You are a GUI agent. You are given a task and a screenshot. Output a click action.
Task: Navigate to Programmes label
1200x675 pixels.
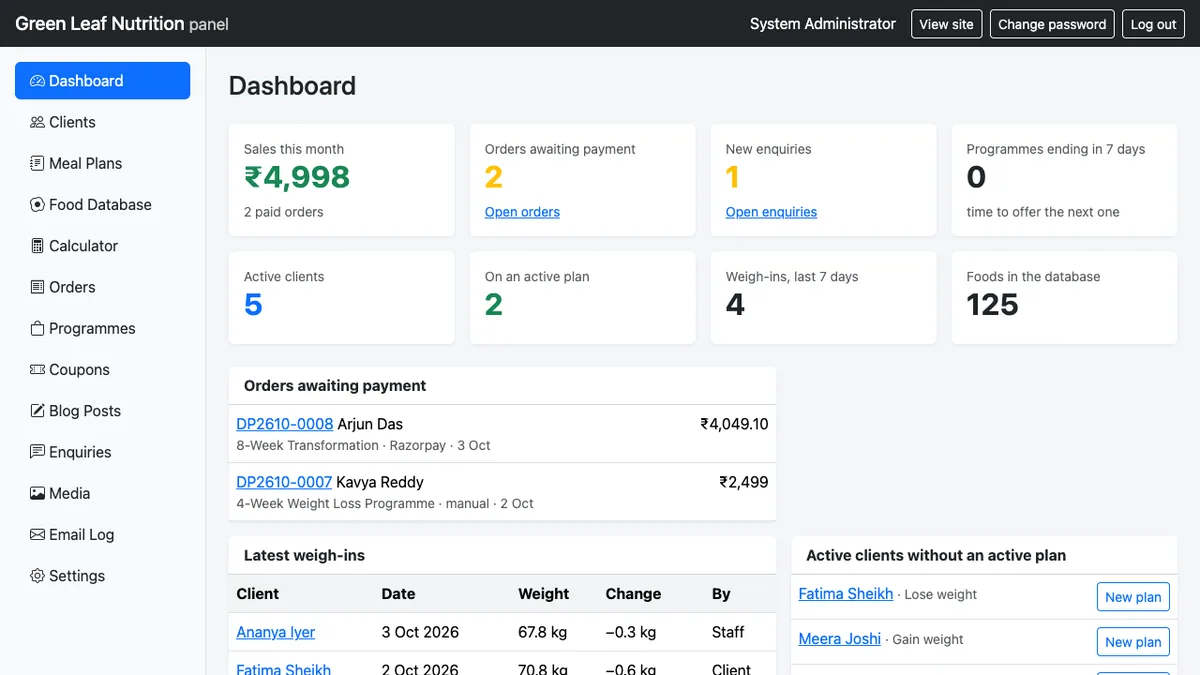pos(92,328)
